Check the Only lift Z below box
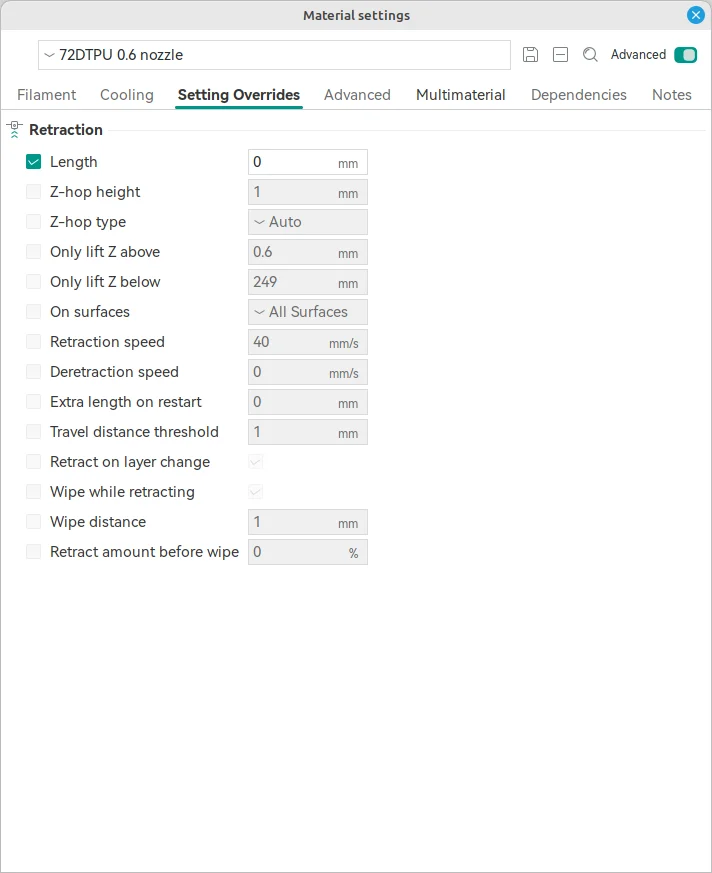The image size is (712, 873). click(x=33, y=282)
